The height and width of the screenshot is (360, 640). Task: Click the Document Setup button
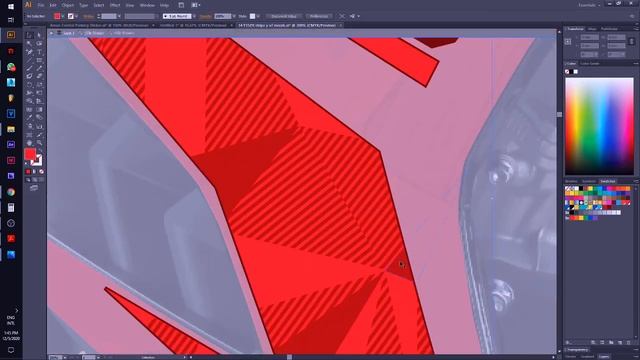[x=284, y=16]
